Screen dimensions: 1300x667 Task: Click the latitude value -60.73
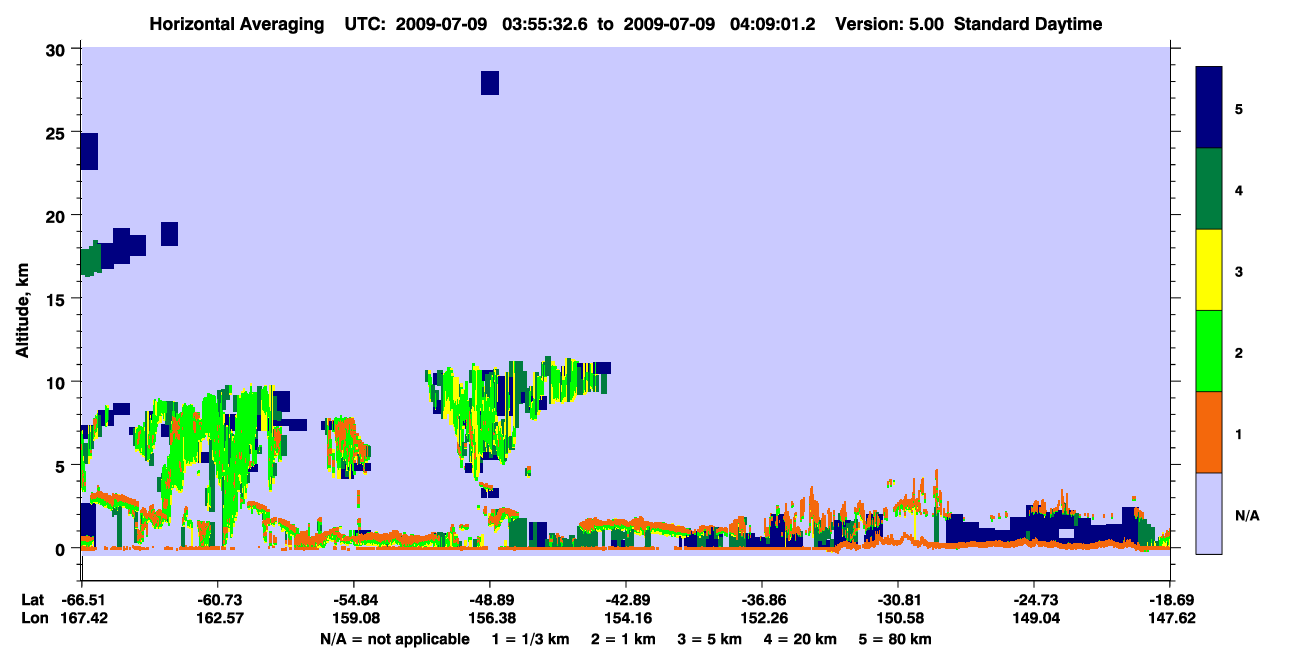pos(217,600)
